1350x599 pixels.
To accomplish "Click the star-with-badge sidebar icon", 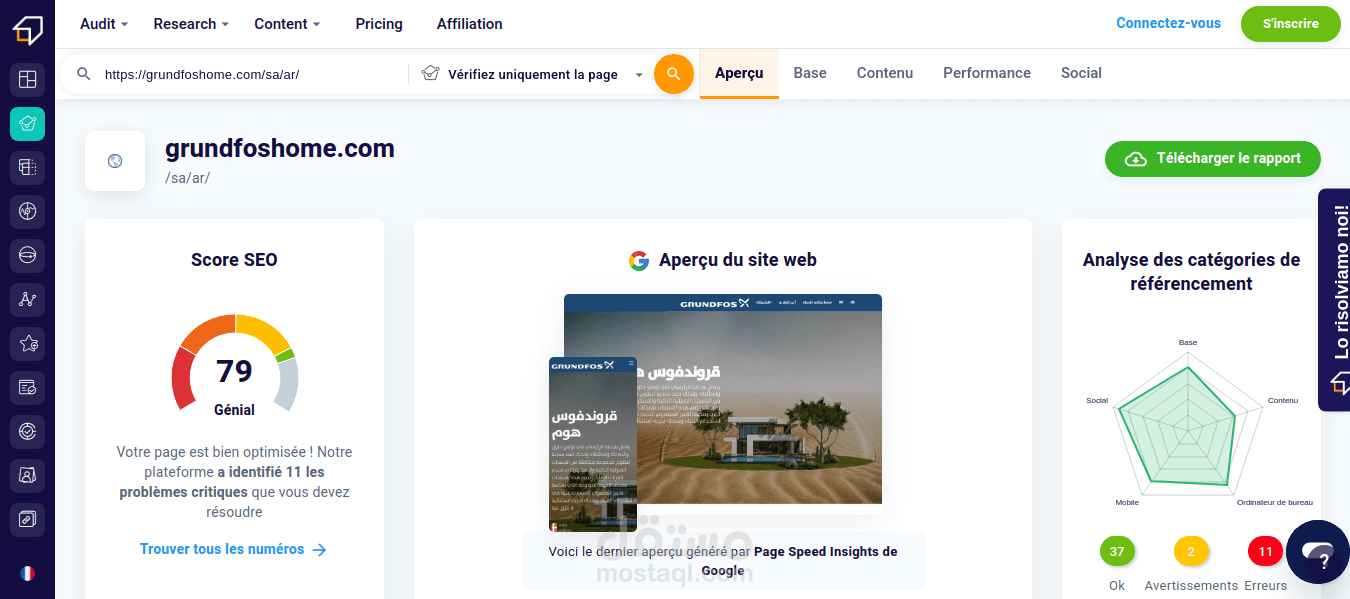I will [27, 343].
